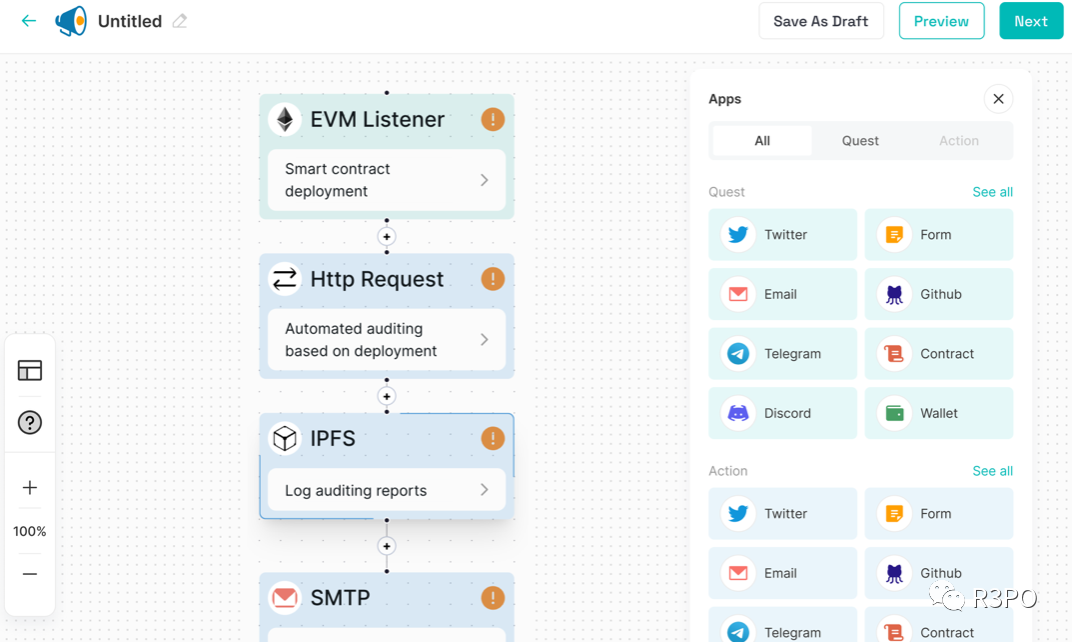
Task: Click the Twitter app in Quest section
Action: pos(782,235)
